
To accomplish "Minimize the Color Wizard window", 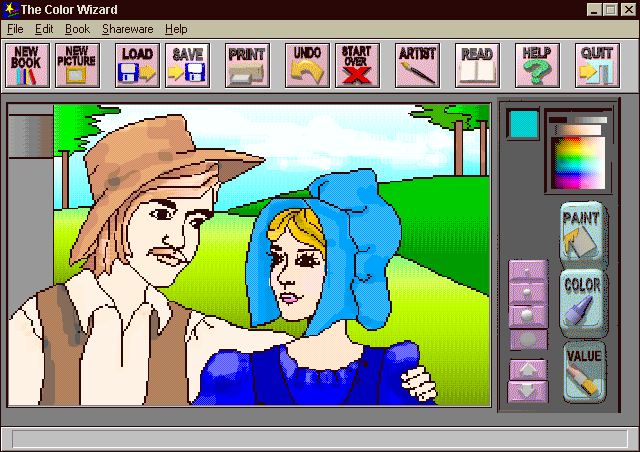I will tap(594, 9).
